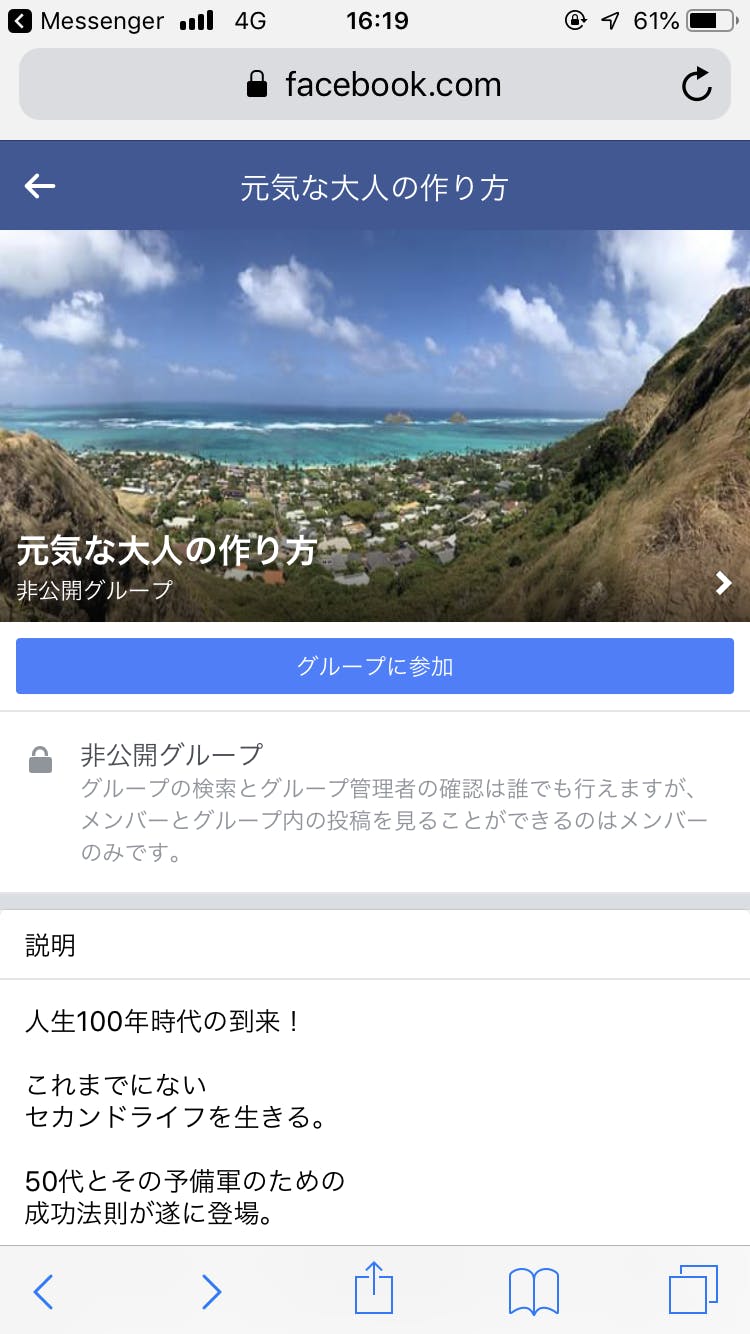
Task: Join the group via グループに参加 button
Action: 375,666
